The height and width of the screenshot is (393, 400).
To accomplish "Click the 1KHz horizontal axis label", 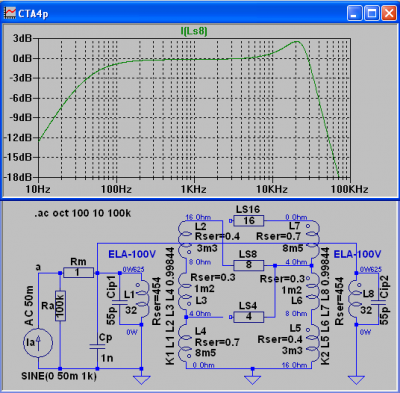I will (194, 190).
